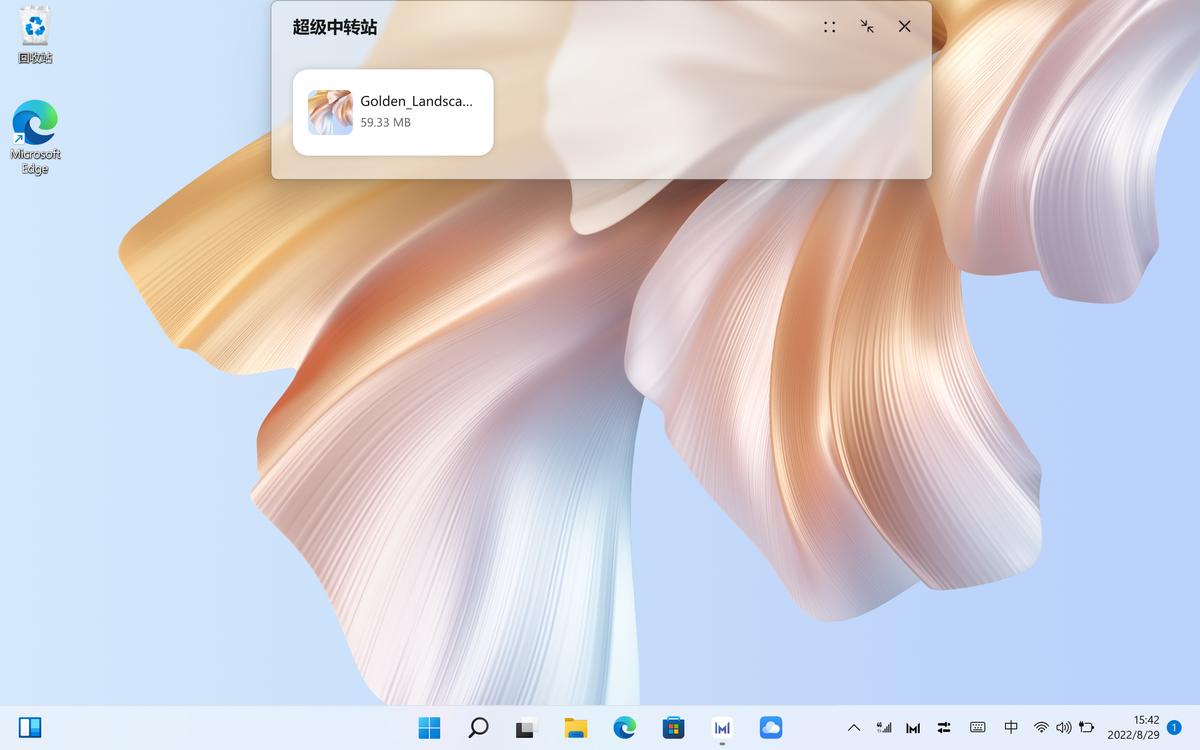The height and width of the screenshot is (750, 1200).
Task: Switch the 中 input method indicator
Action: pyautogui.click(x=1011, y=727)
